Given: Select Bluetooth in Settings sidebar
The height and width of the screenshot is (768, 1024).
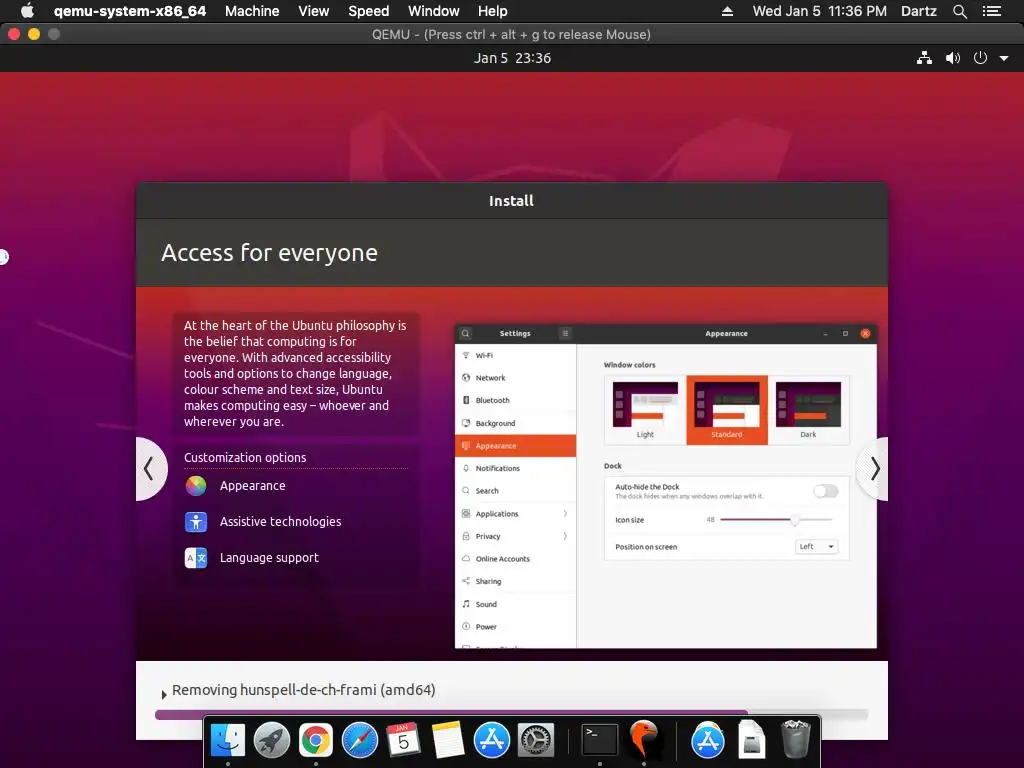Looking at the screenshot, I should coord(515,400).
